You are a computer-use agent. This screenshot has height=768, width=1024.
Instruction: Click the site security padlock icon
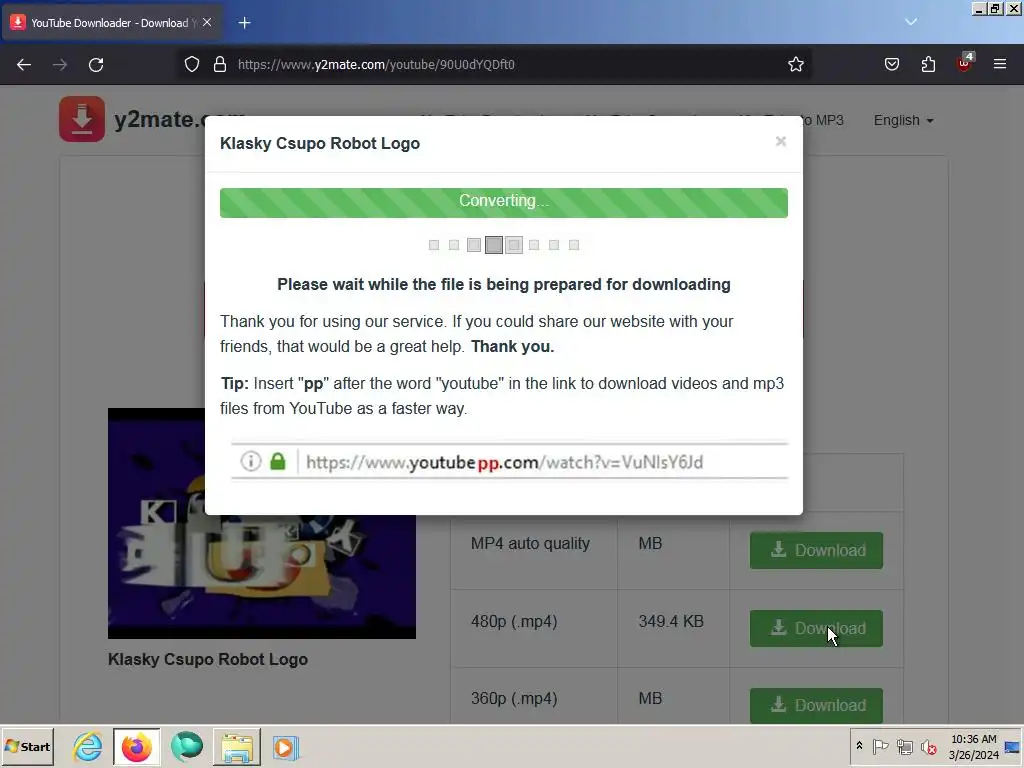pos(220,65)
